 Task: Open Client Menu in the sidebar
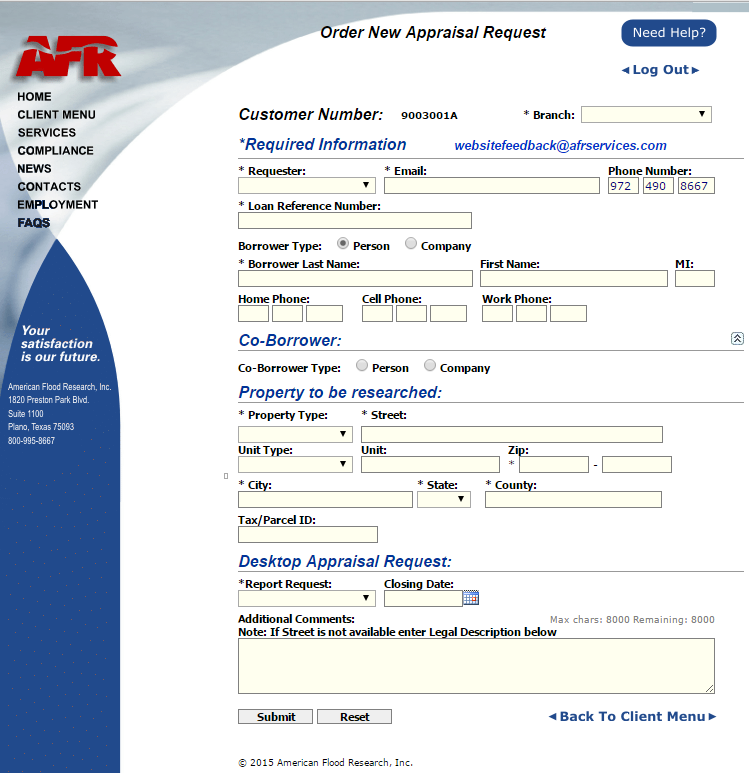[x=56, y=115]
